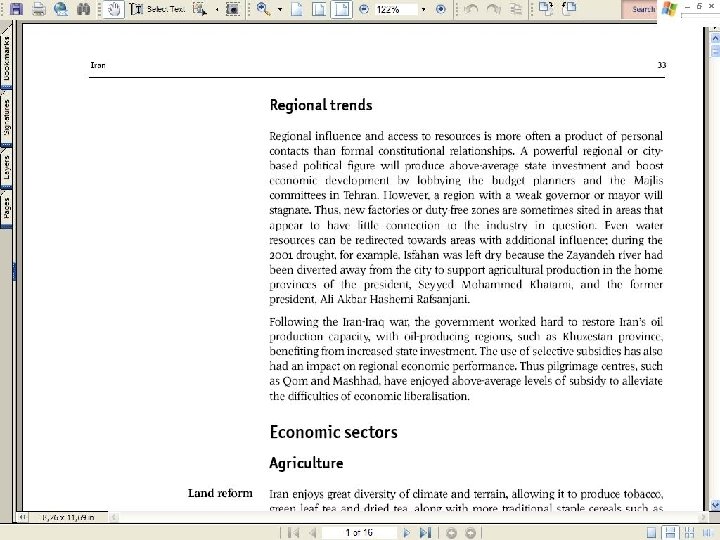The width and height of the screenshot is (720, 540).
Task: Open the Pages side tab
Action: pyautogui.click(x=6, y=209)
